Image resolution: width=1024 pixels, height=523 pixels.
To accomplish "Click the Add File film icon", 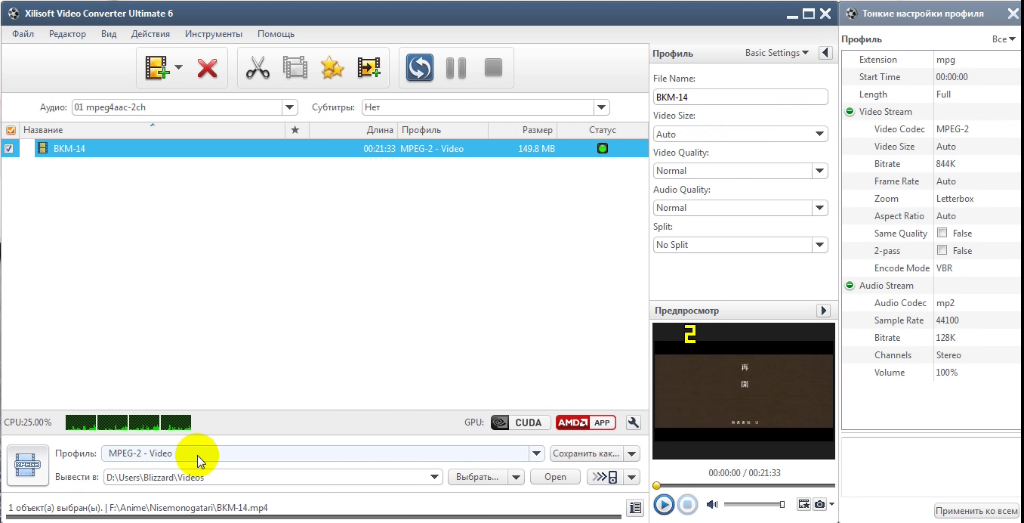I will (x=157, y=67).
